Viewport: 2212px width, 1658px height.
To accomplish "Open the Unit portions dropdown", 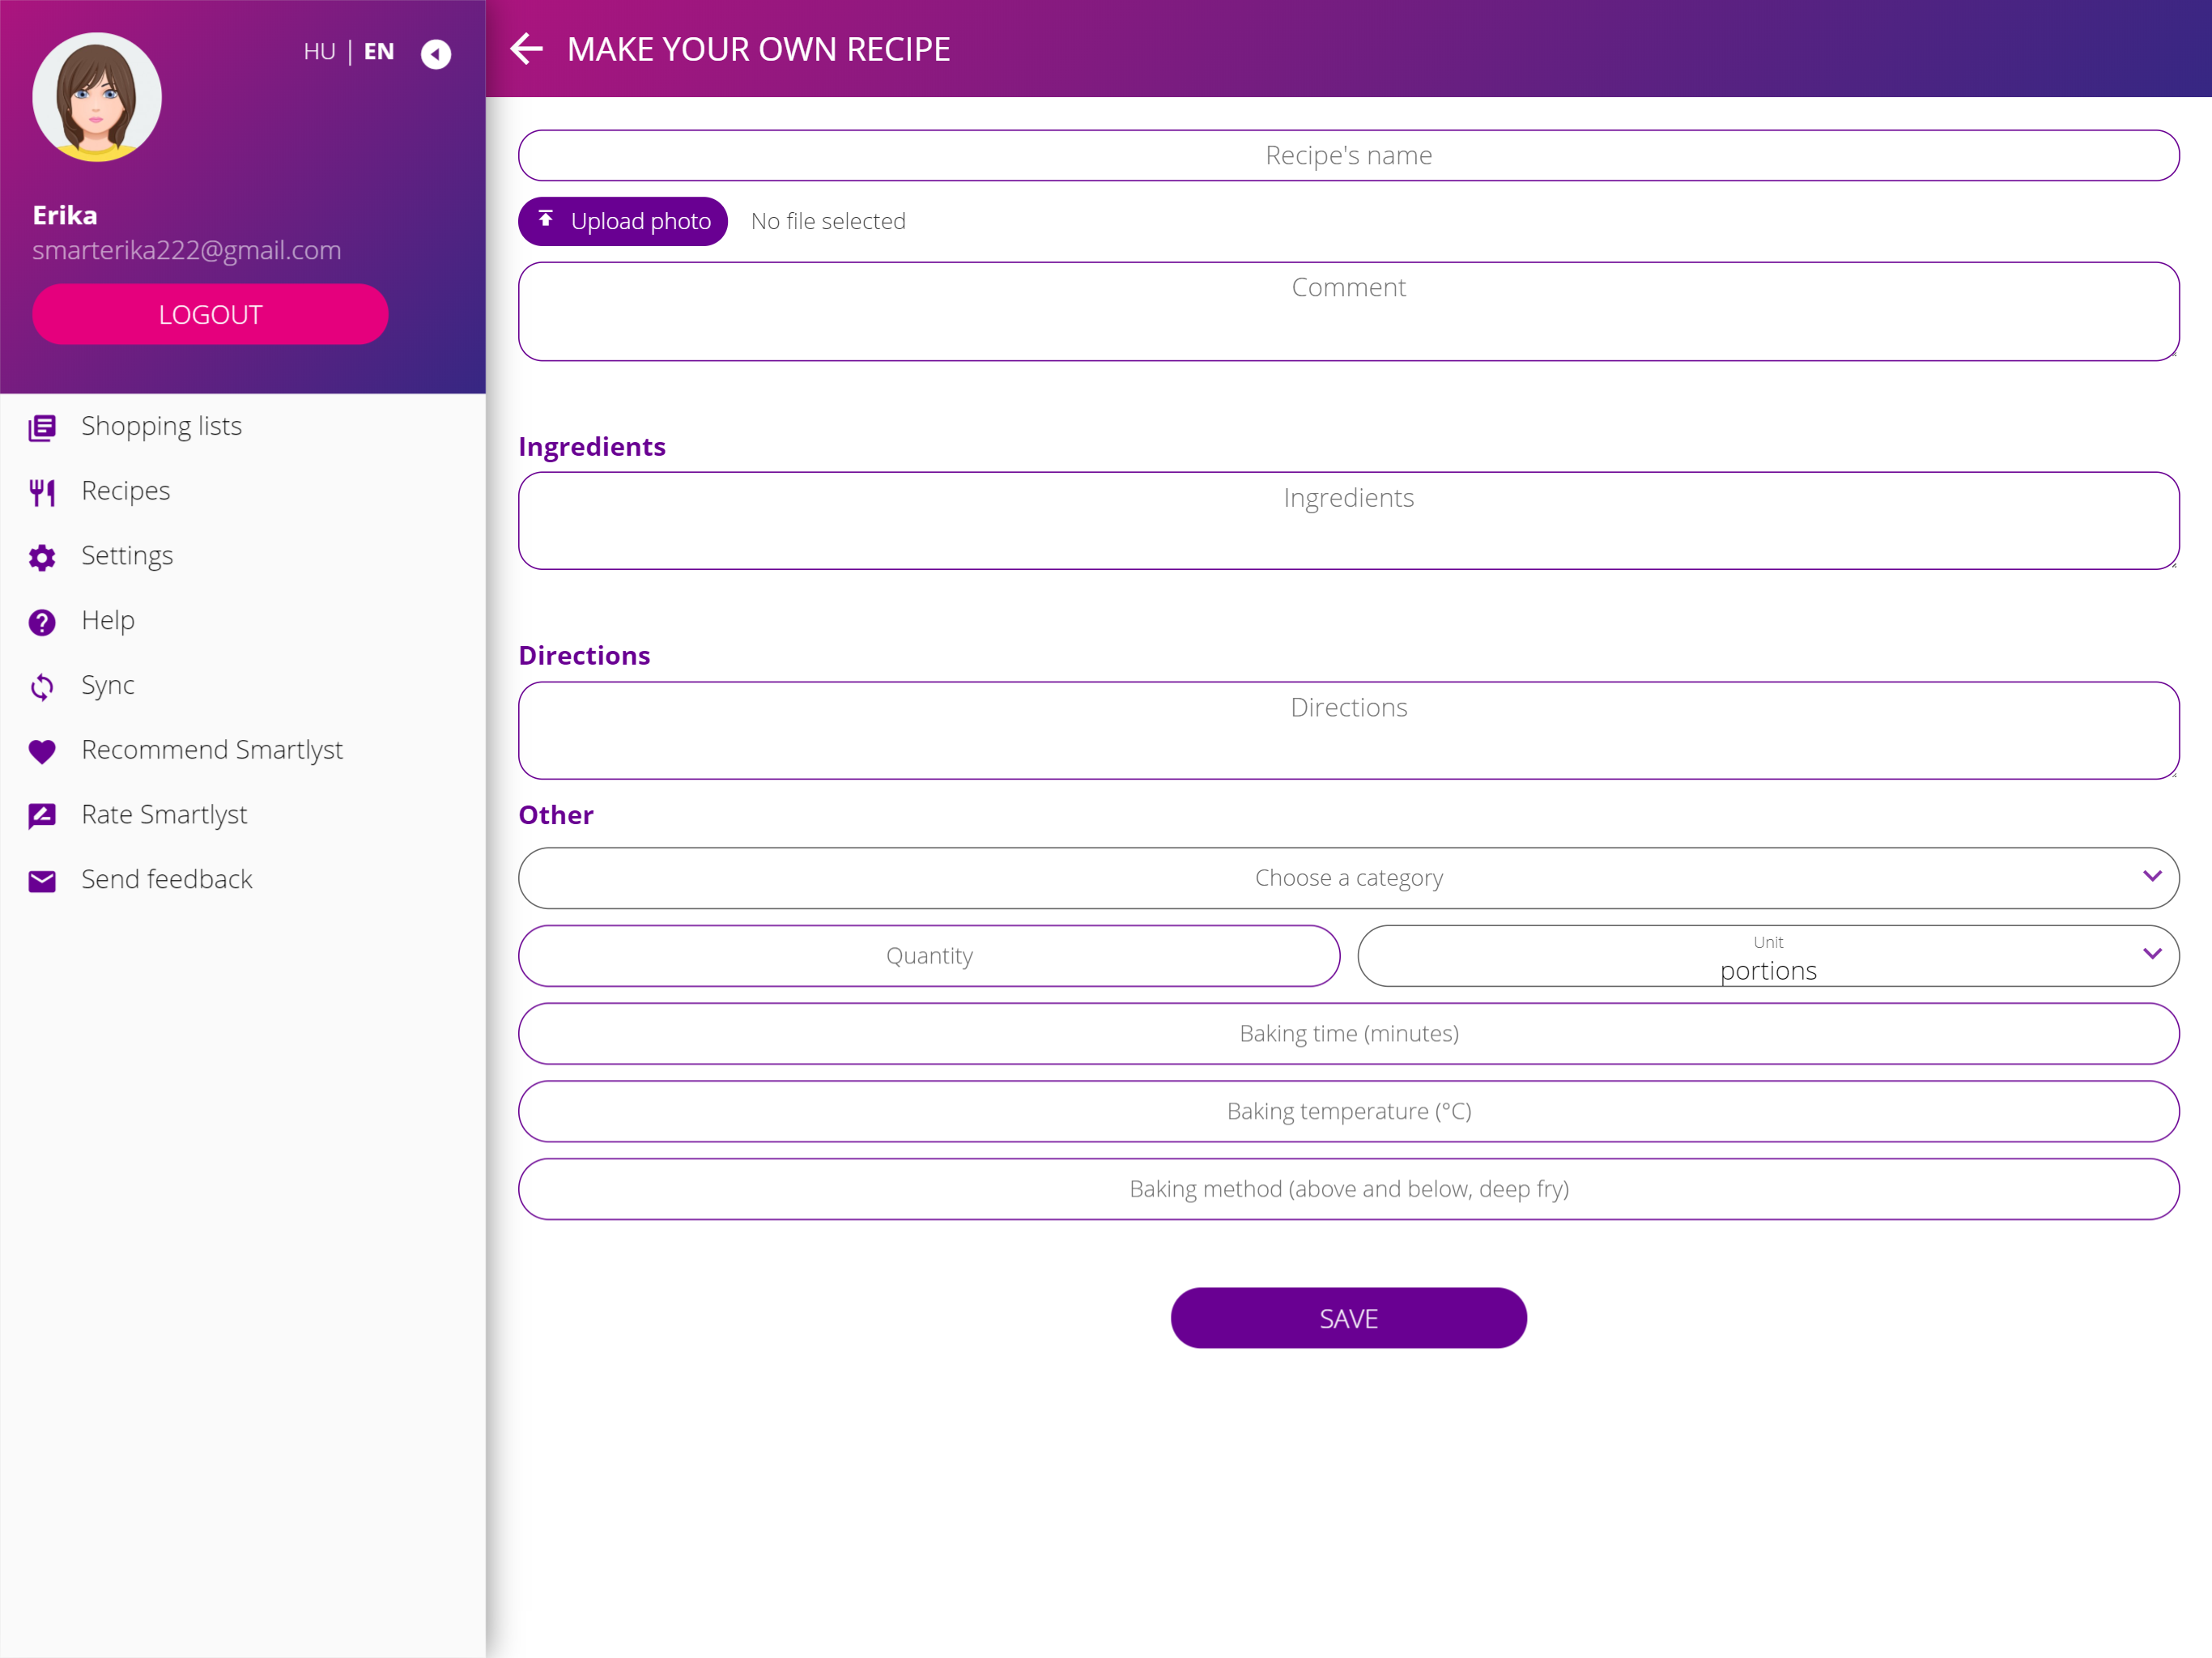I will [x=1768, y=956].
